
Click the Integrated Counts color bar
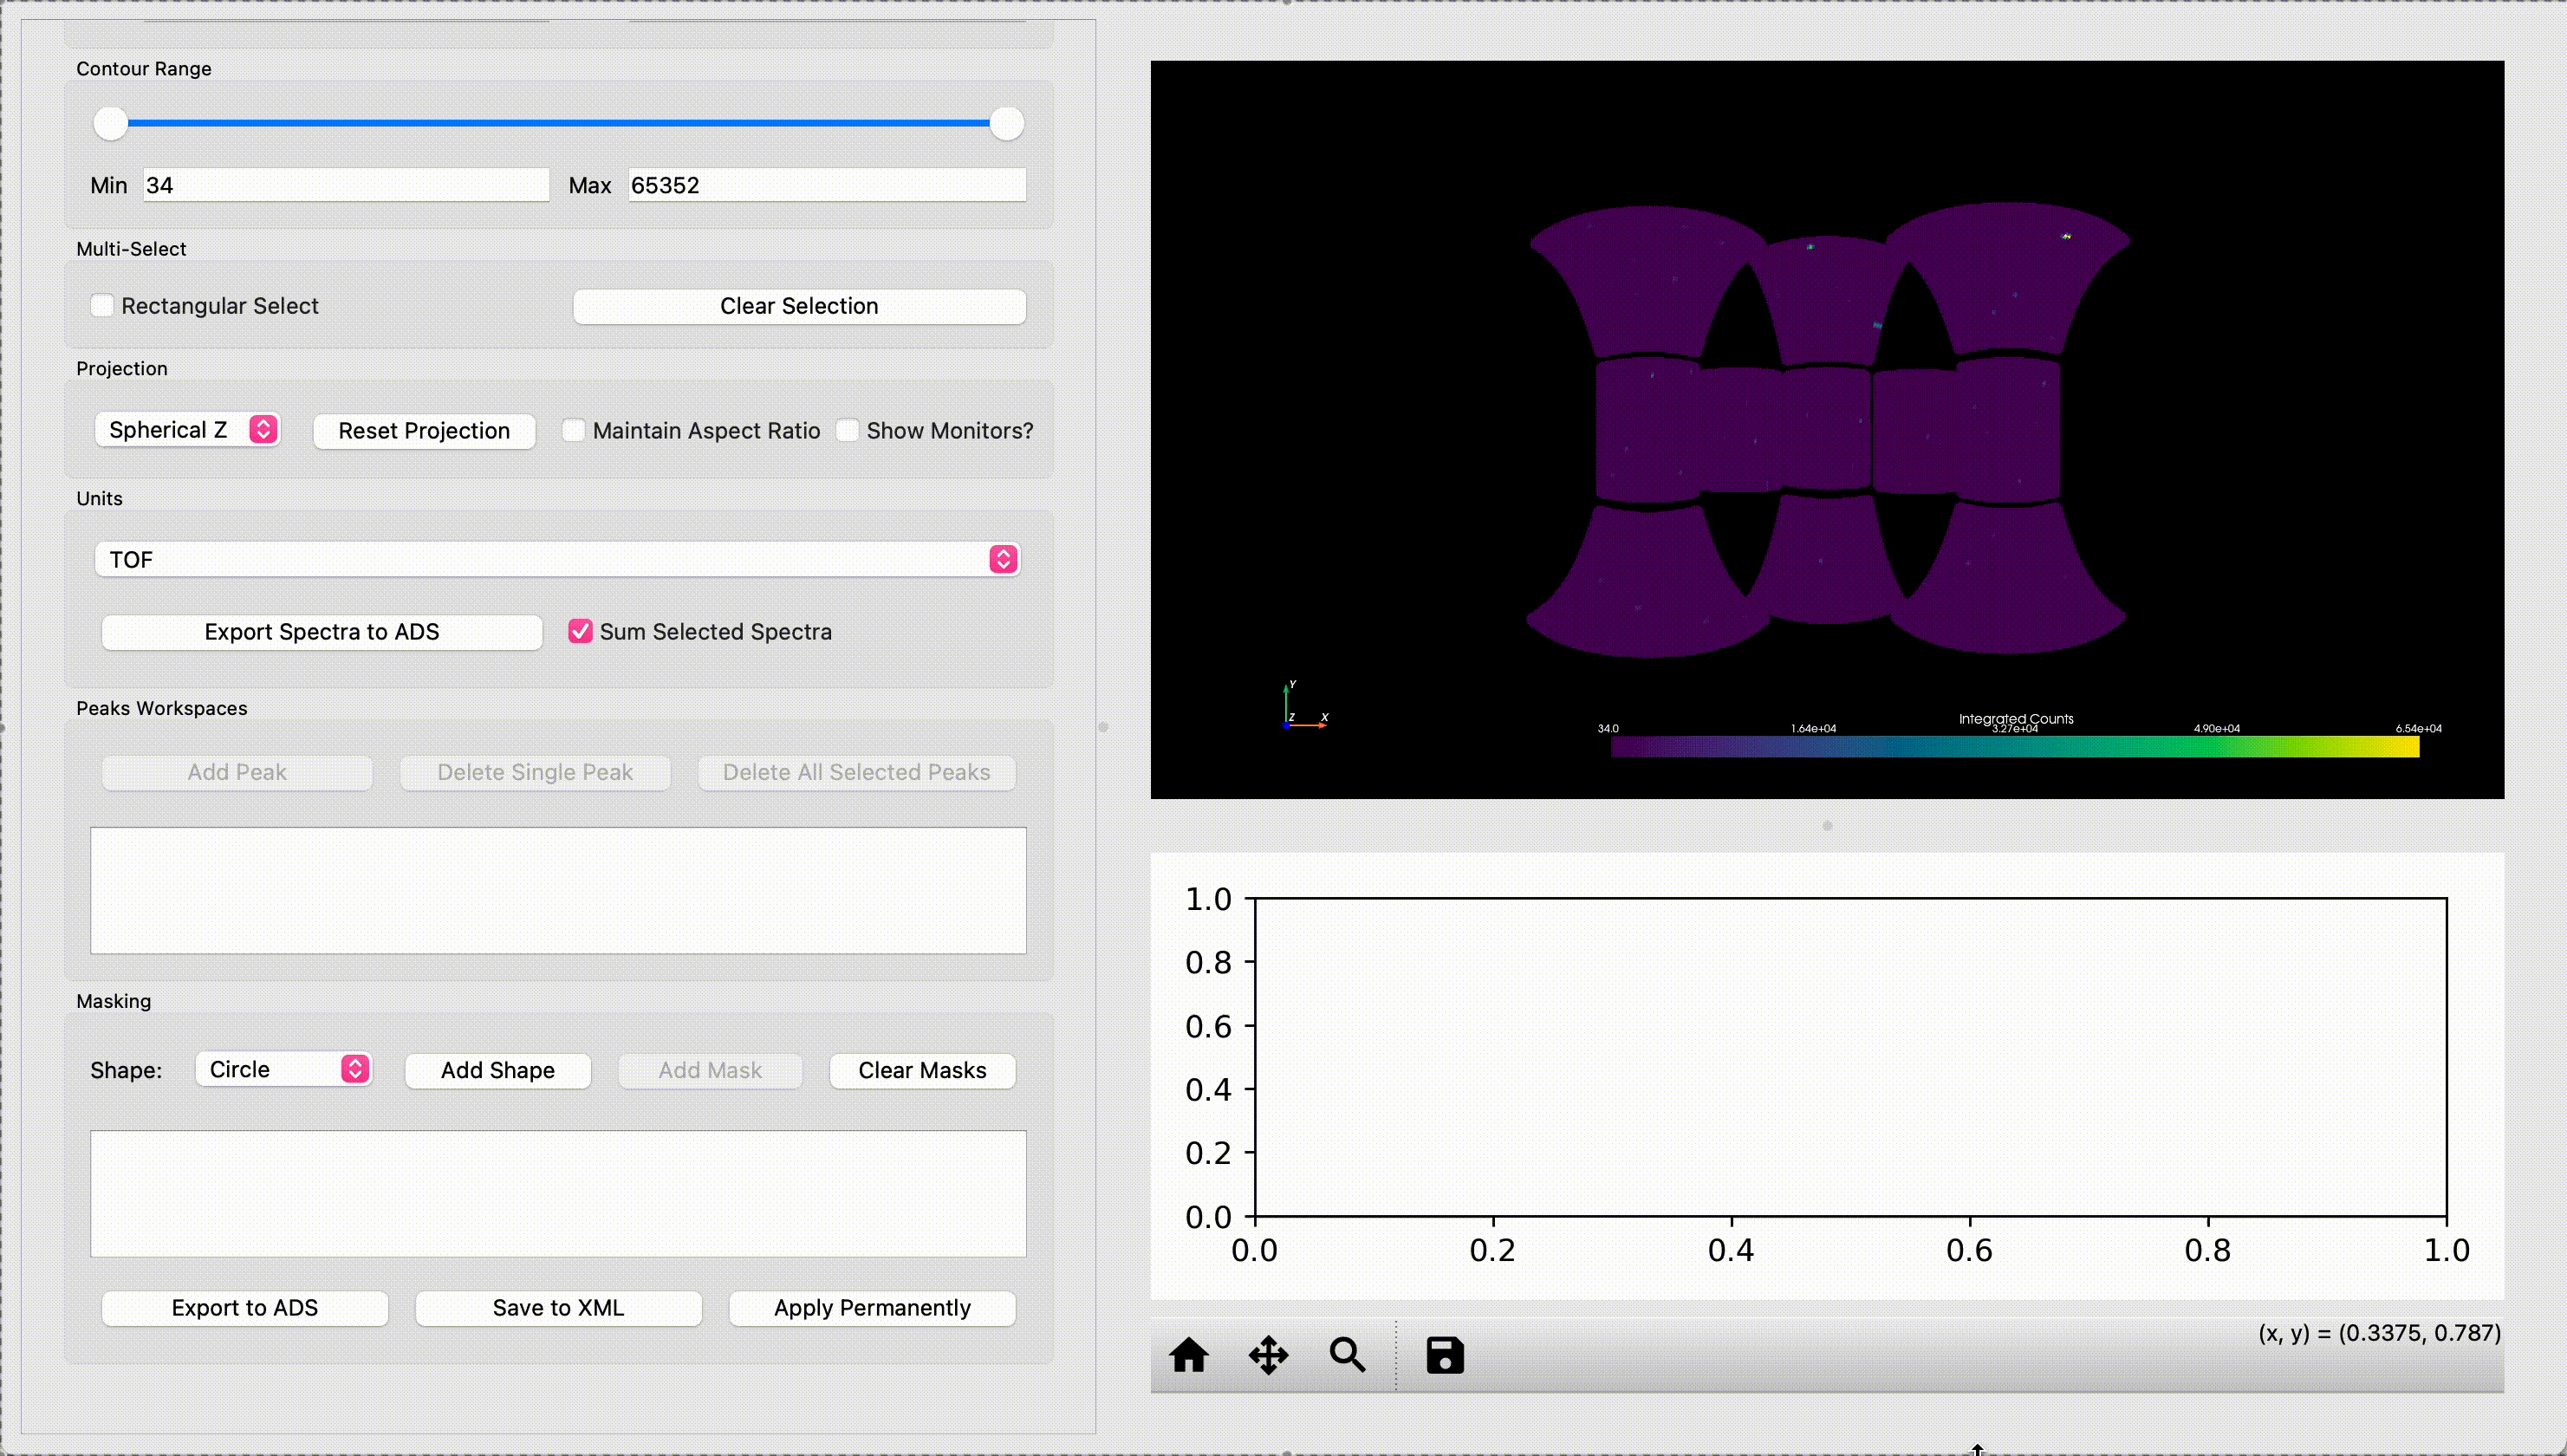pyautogui.click(x=2014, y=746)
